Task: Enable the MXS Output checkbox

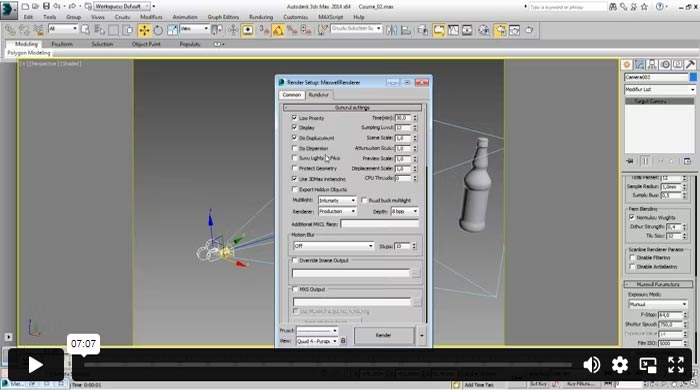Action: click(x=295, y=289)
